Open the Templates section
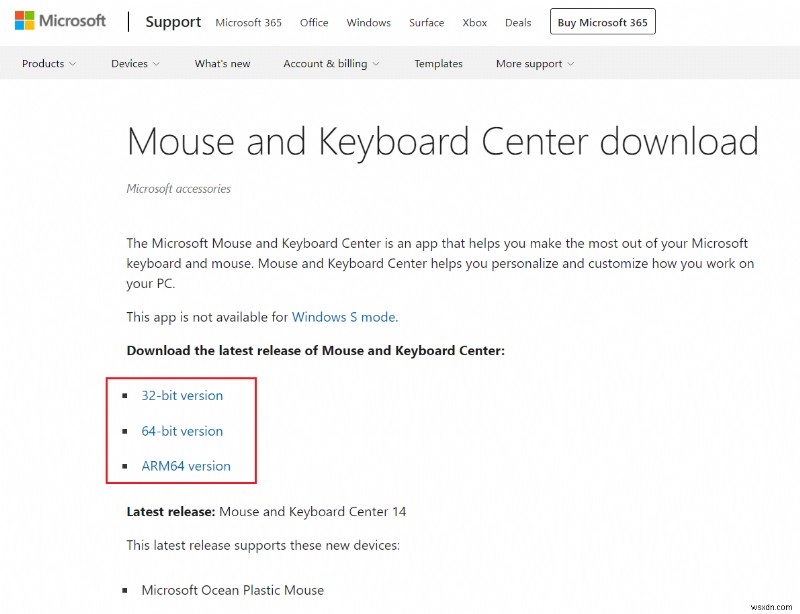The image size is (800, 614). (x=438, y=63)
